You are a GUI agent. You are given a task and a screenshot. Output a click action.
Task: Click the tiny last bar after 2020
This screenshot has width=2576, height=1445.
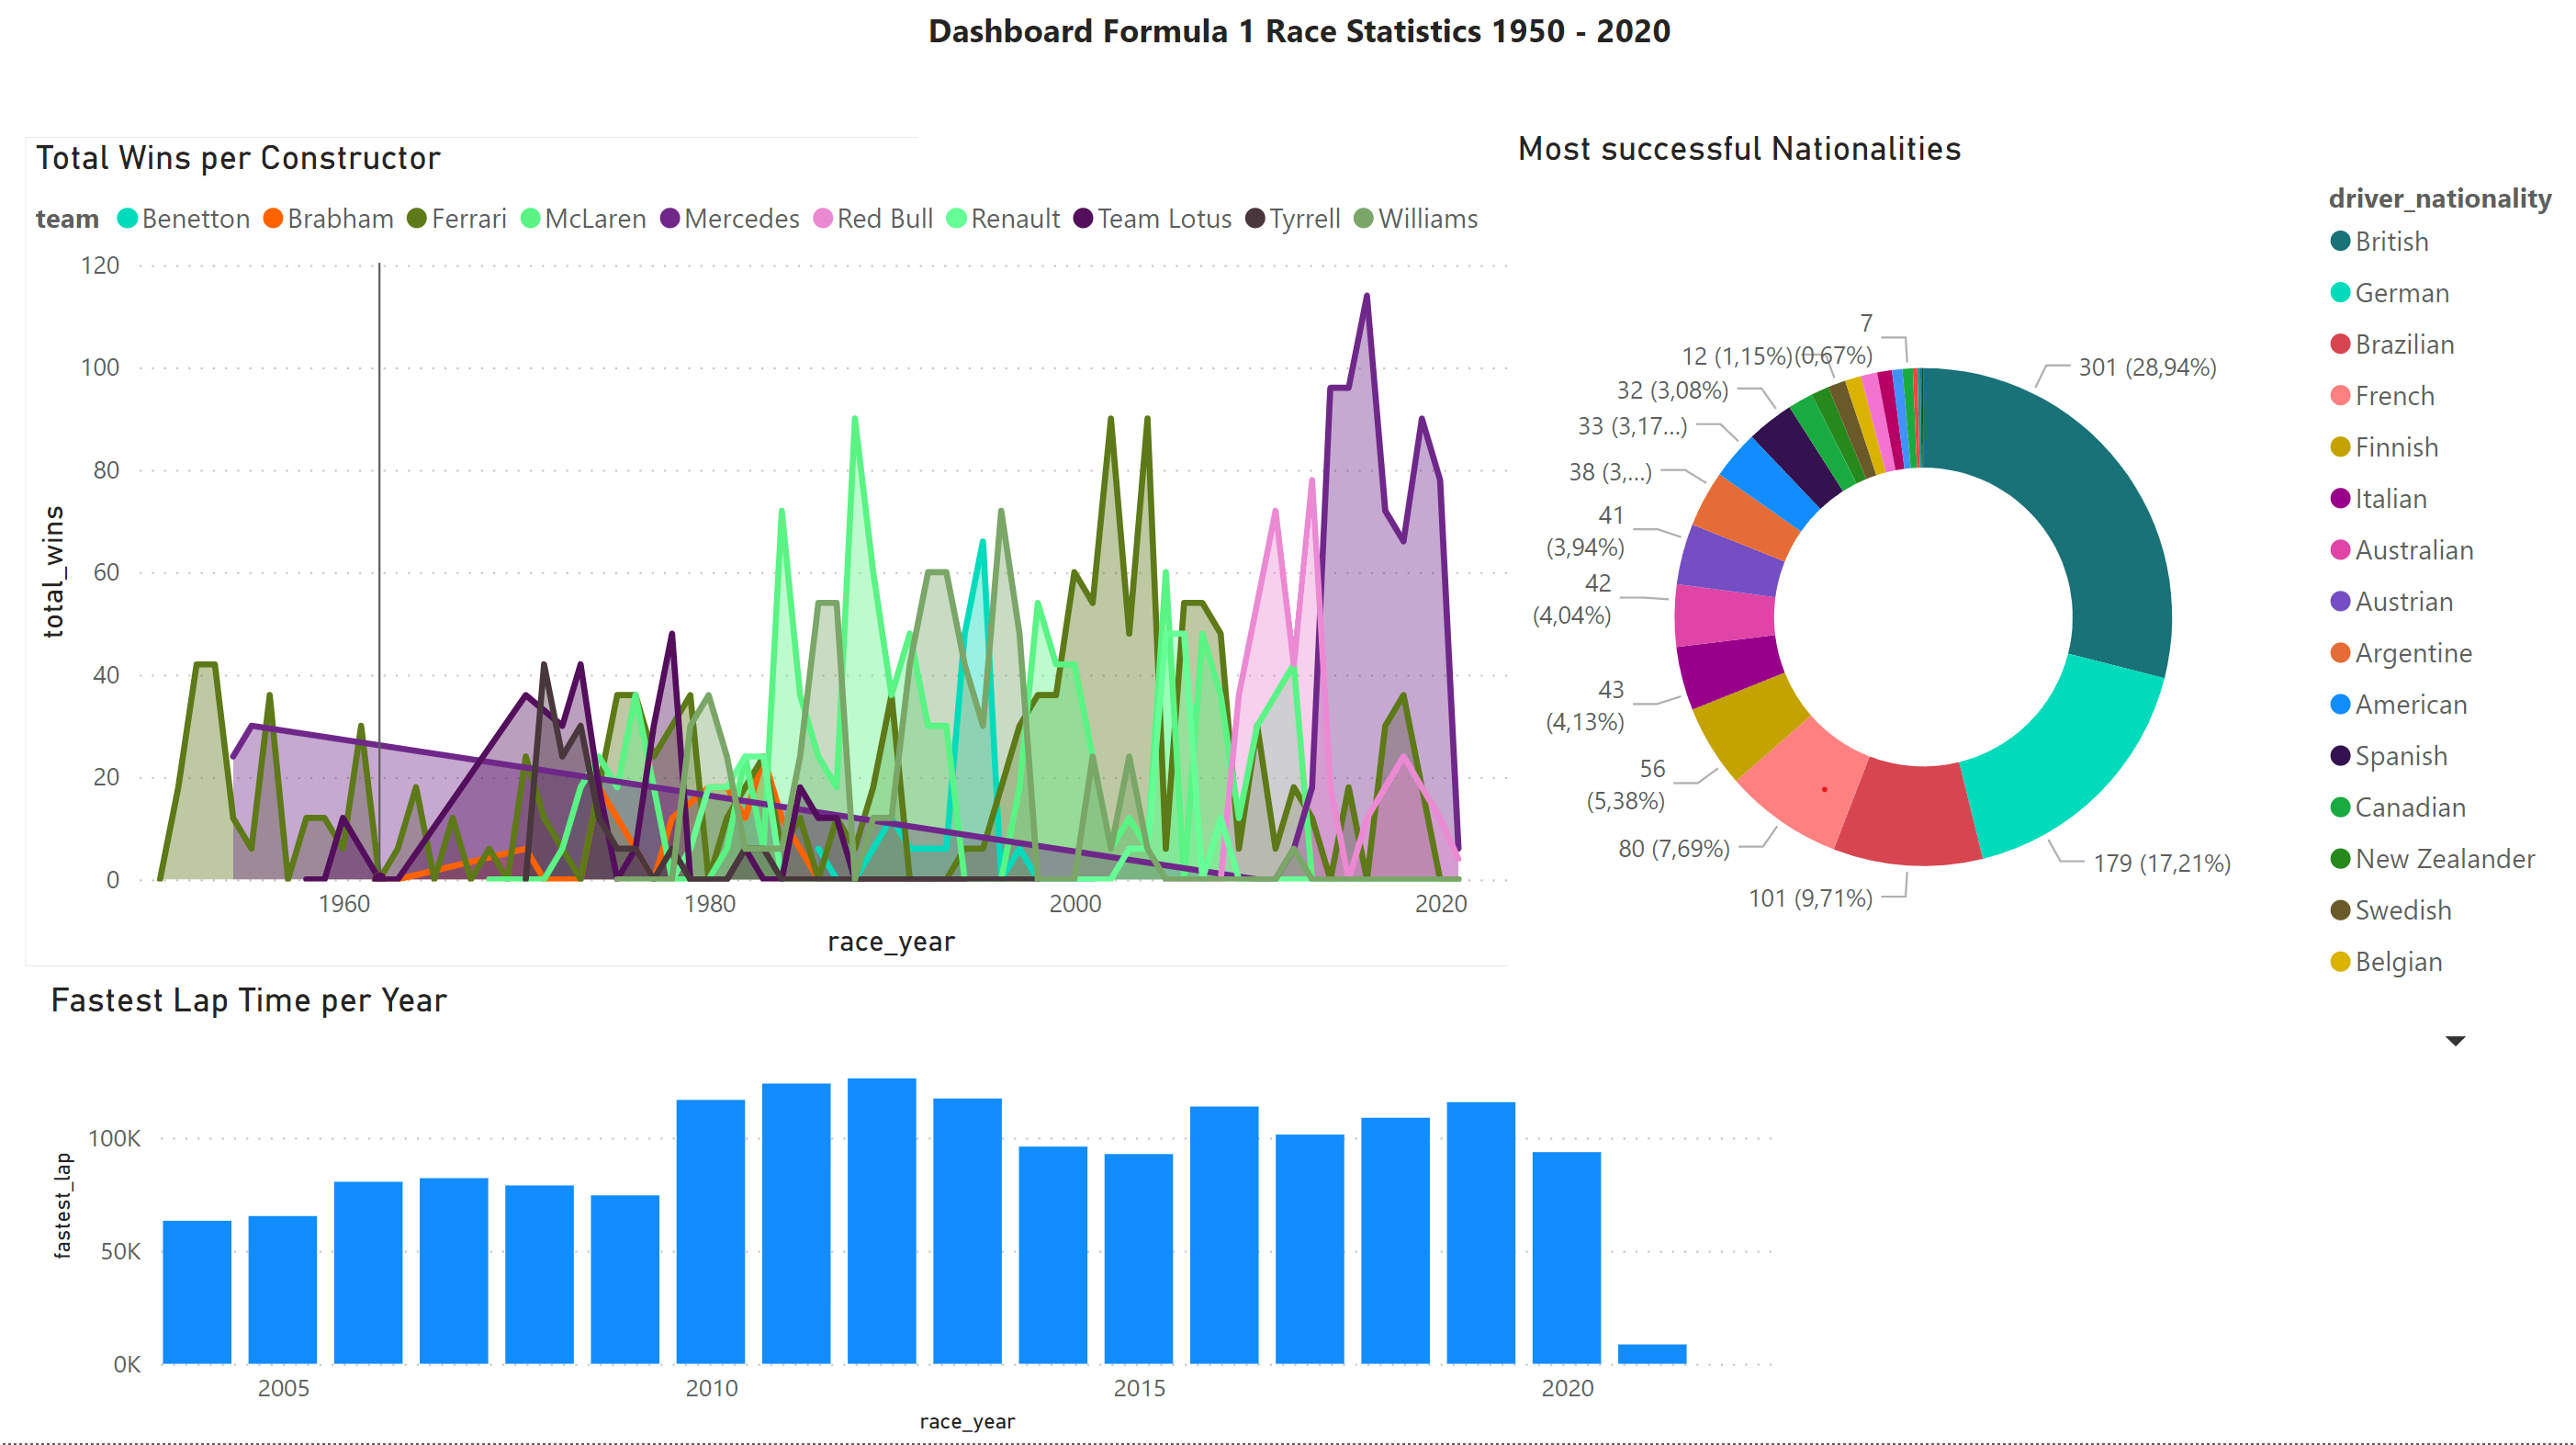1651,1354
